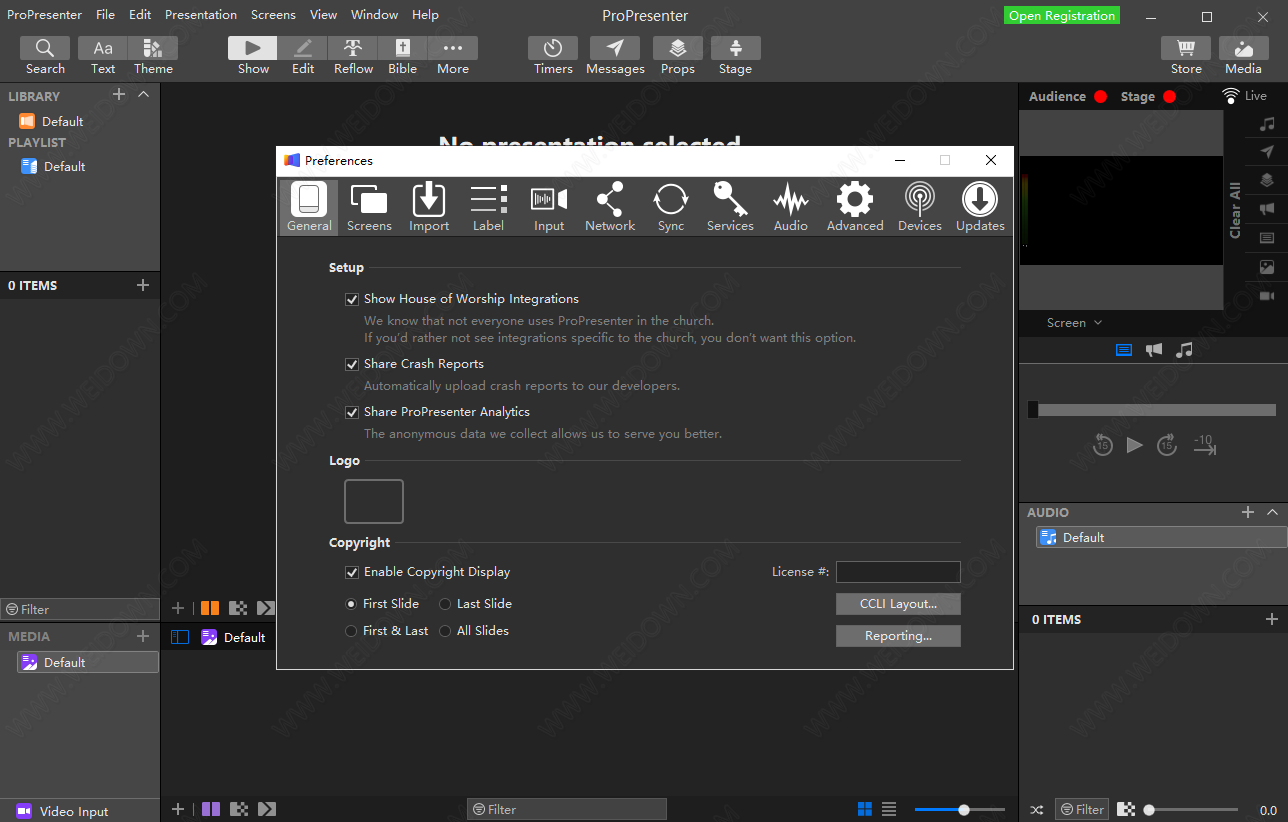Click the library Filter field
1288x822 pixels.
tap(80, 609)
